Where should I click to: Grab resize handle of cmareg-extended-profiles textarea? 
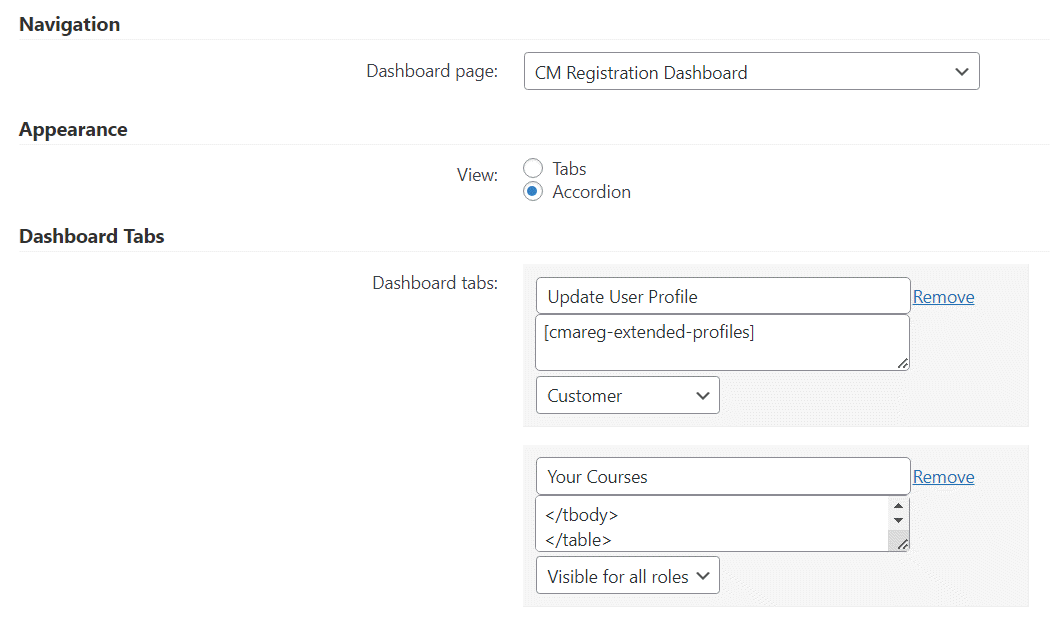pyautogui.click(x=903, y=364)
